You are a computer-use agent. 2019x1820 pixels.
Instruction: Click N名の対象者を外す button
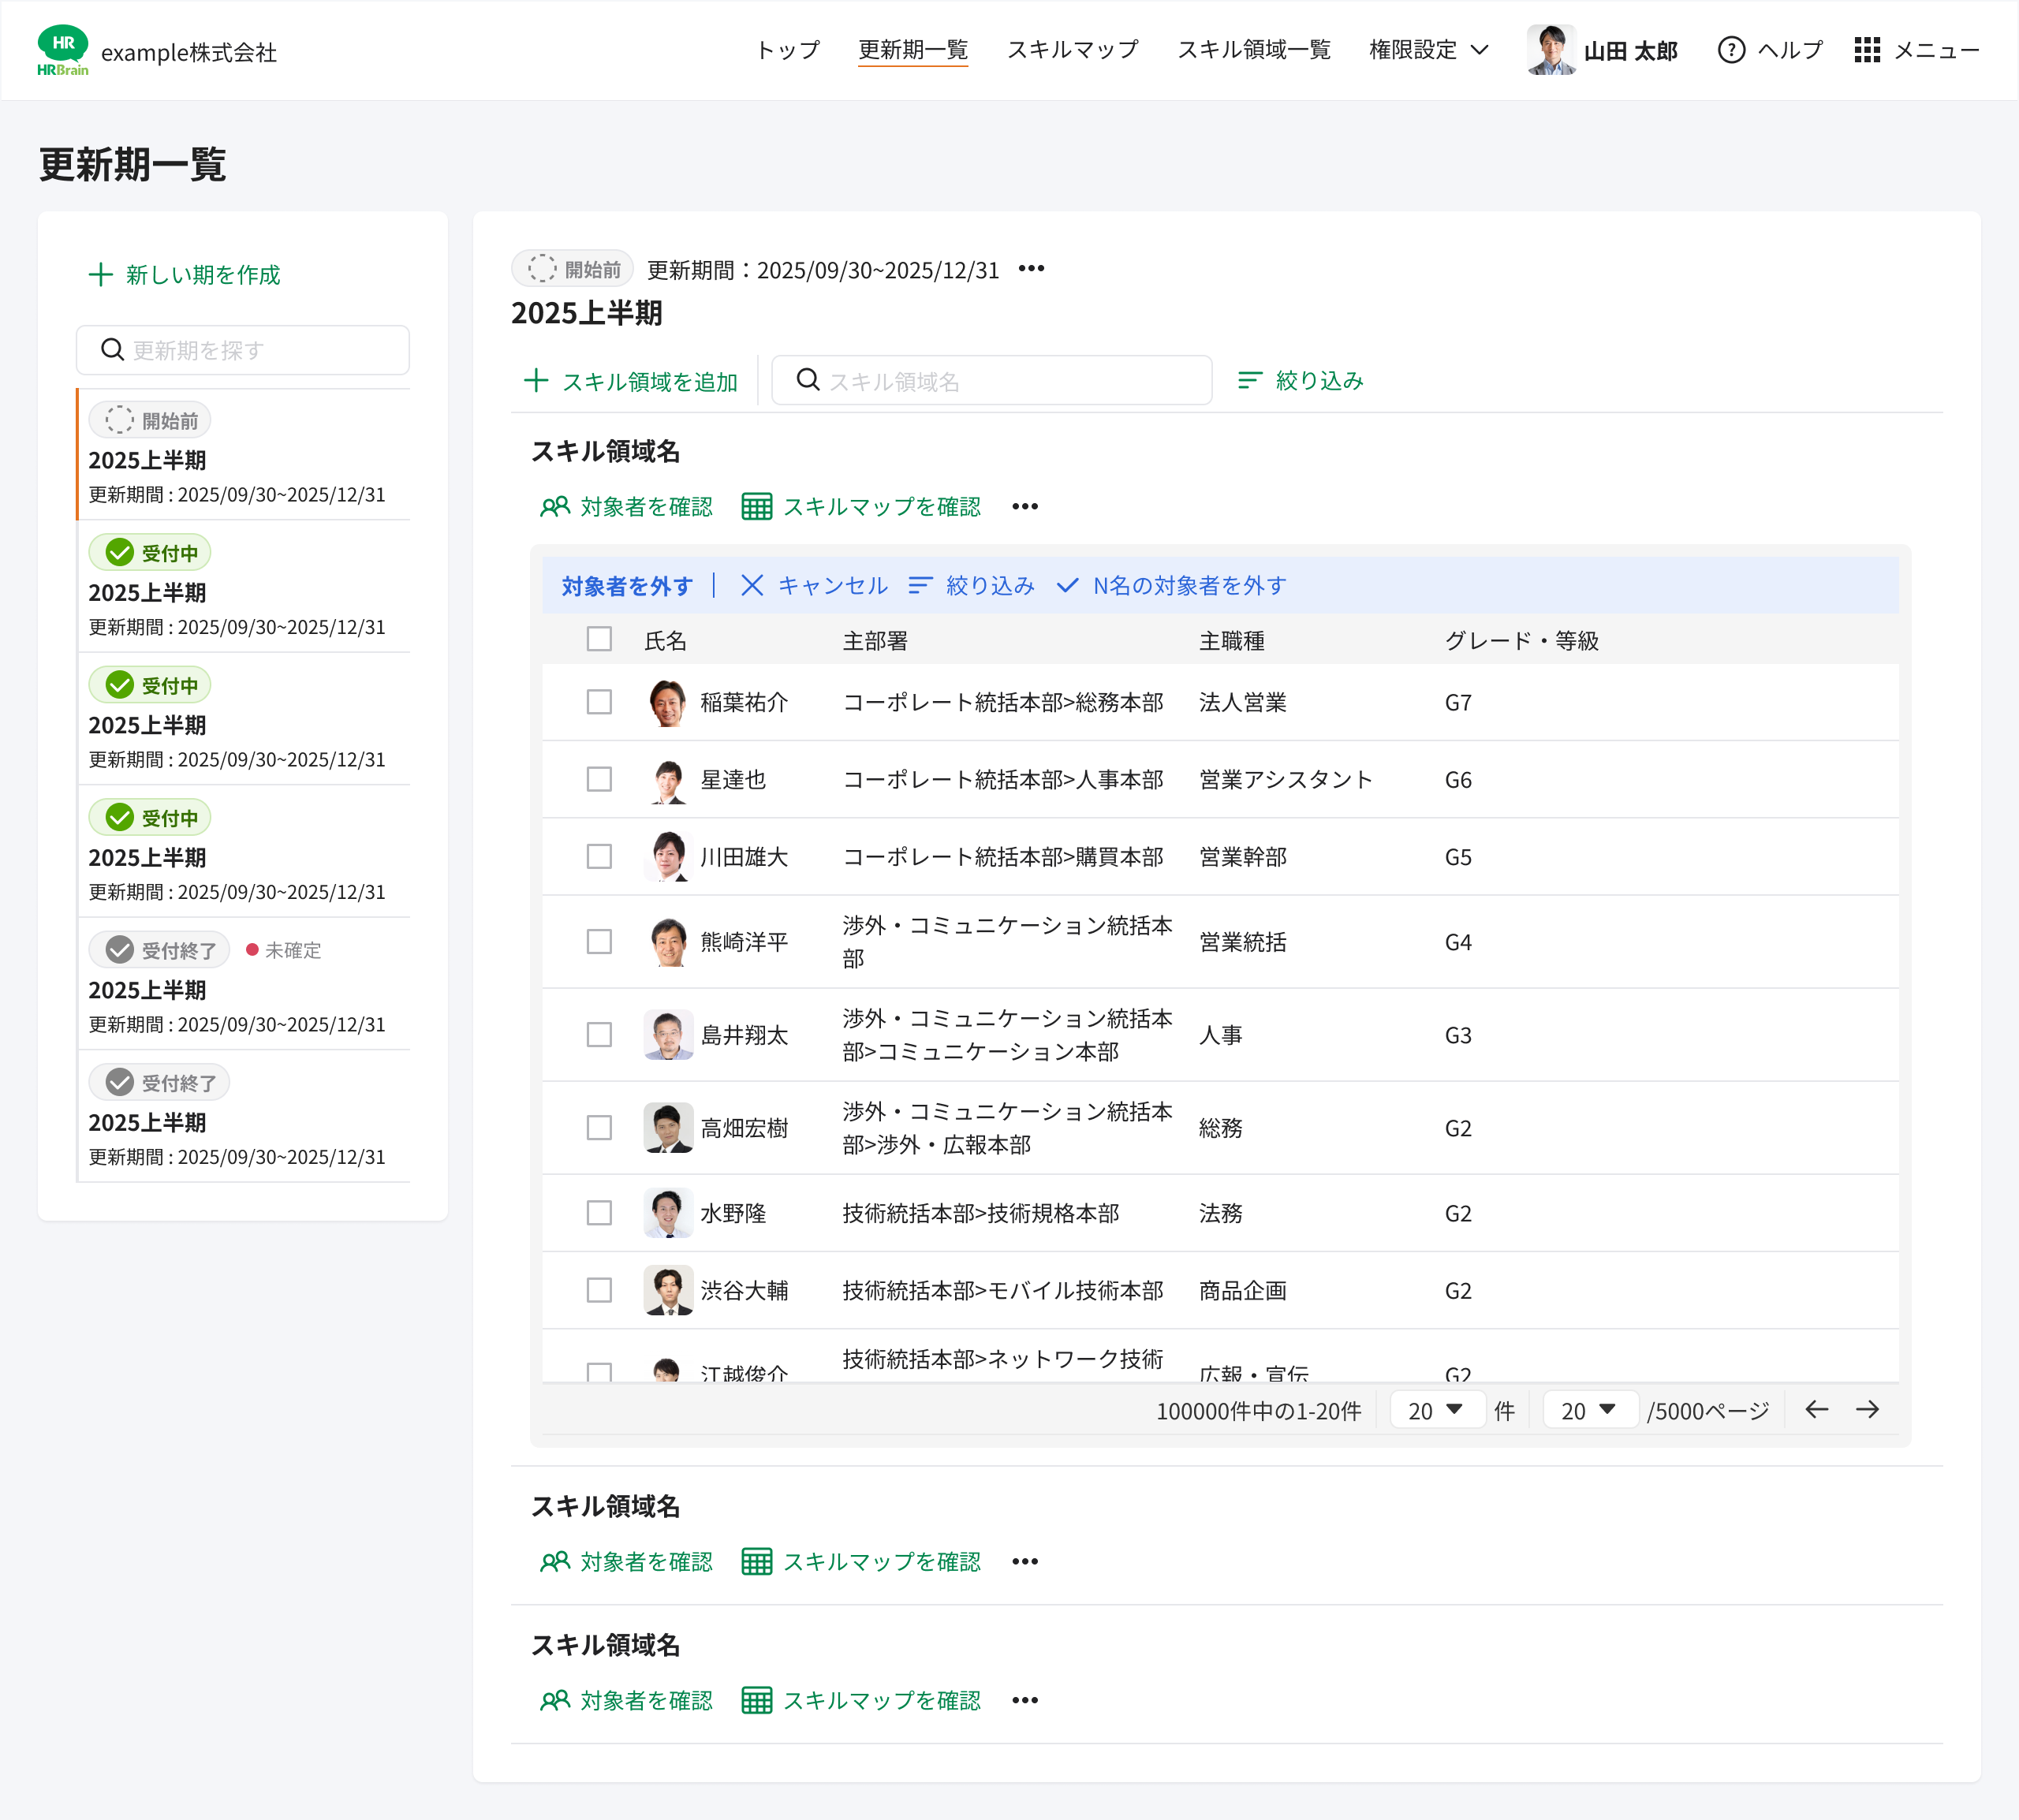(1171, 586)
